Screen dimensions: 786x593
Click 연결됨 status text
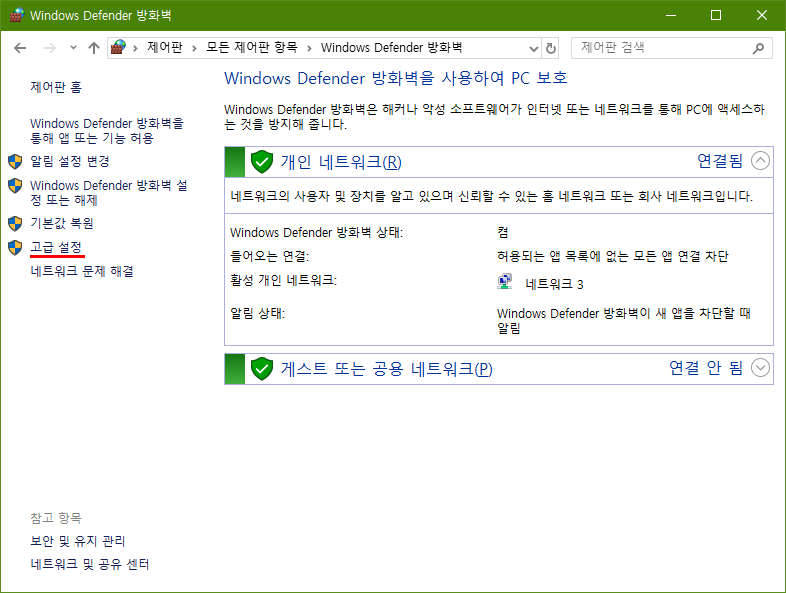720,161
